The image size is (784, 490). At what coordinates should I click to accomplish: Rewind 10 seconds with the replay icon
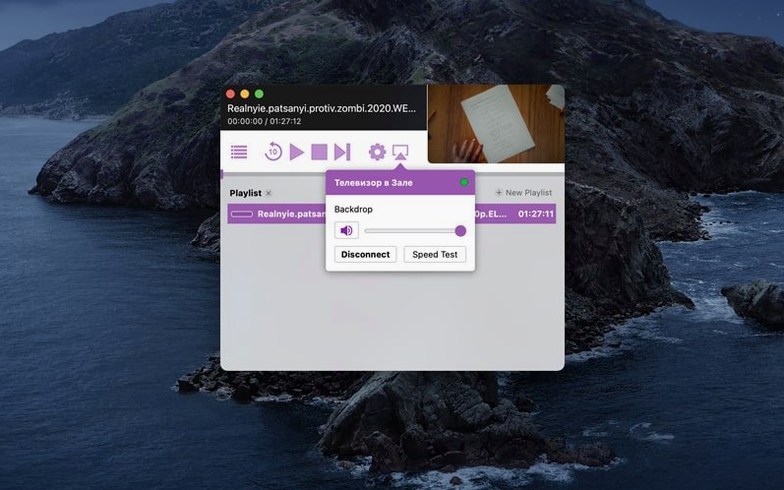[273, 152]
